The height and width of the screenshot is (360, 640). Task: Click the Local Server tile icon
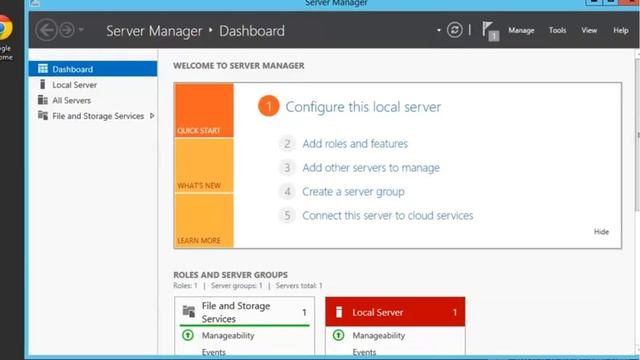click(339, 312)
